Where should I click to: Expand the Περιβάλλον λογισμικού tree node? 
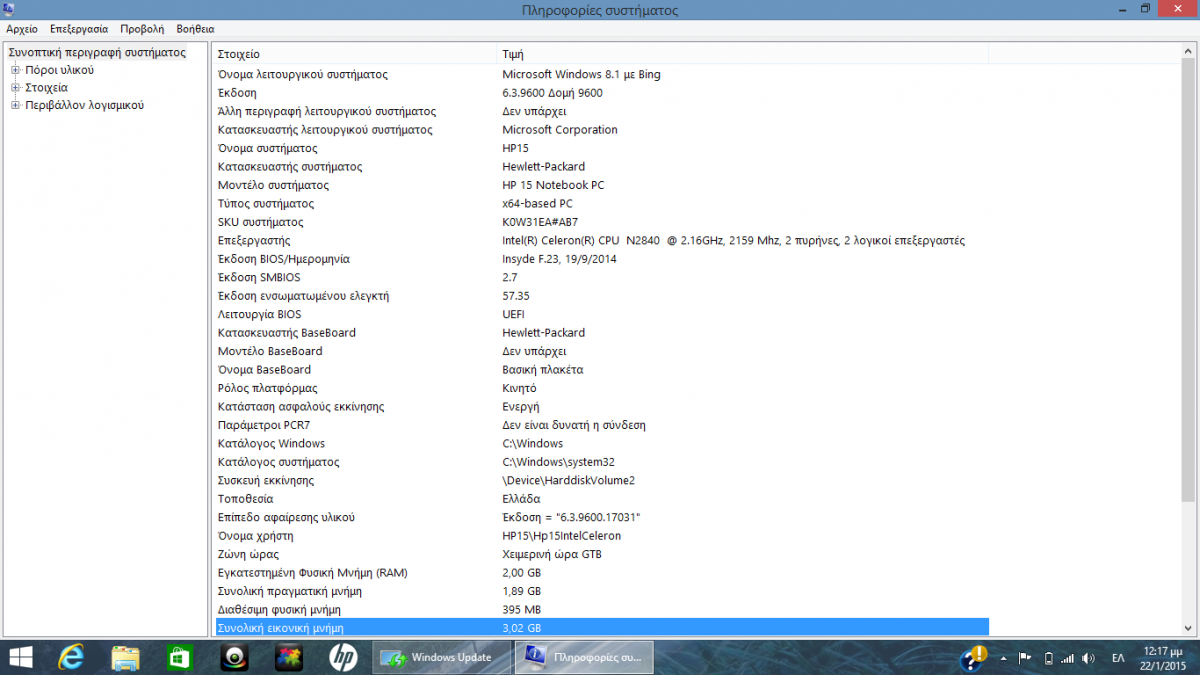coord(15,104)
